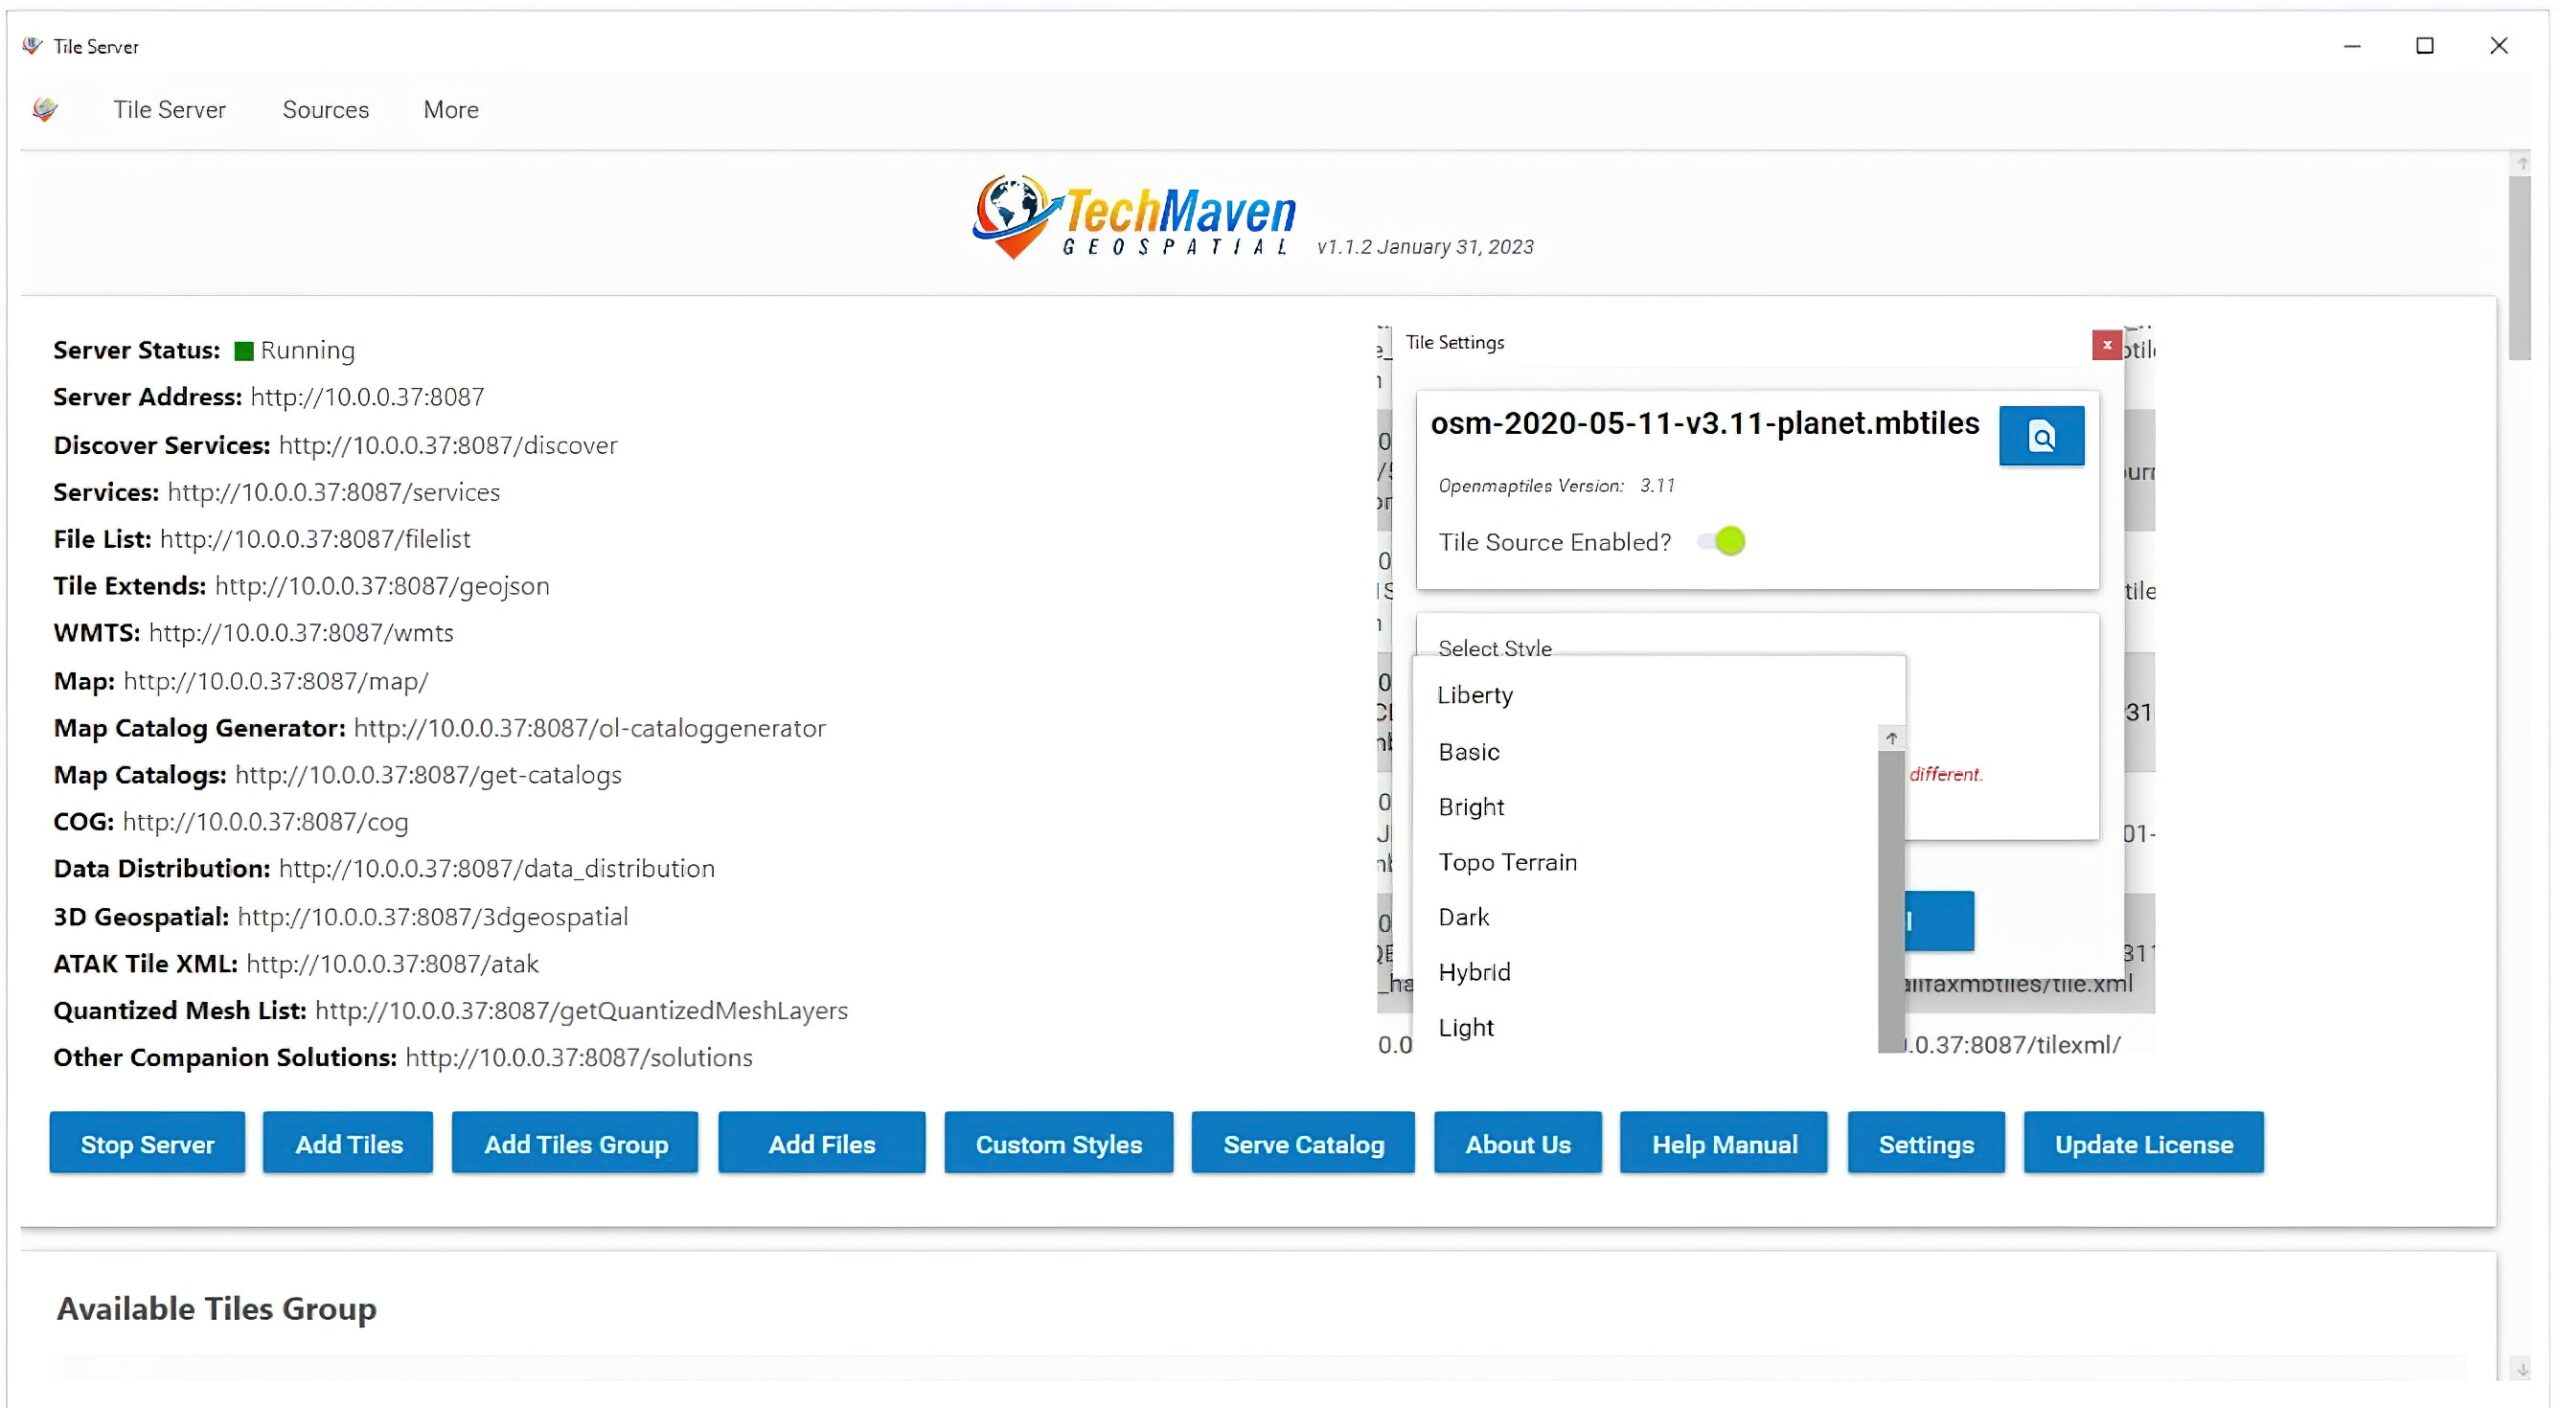The width and height of the screenshot is (2560, 1408).
Task: Open the Quantized Mesh List link
Action: (x=581, y=1011)
